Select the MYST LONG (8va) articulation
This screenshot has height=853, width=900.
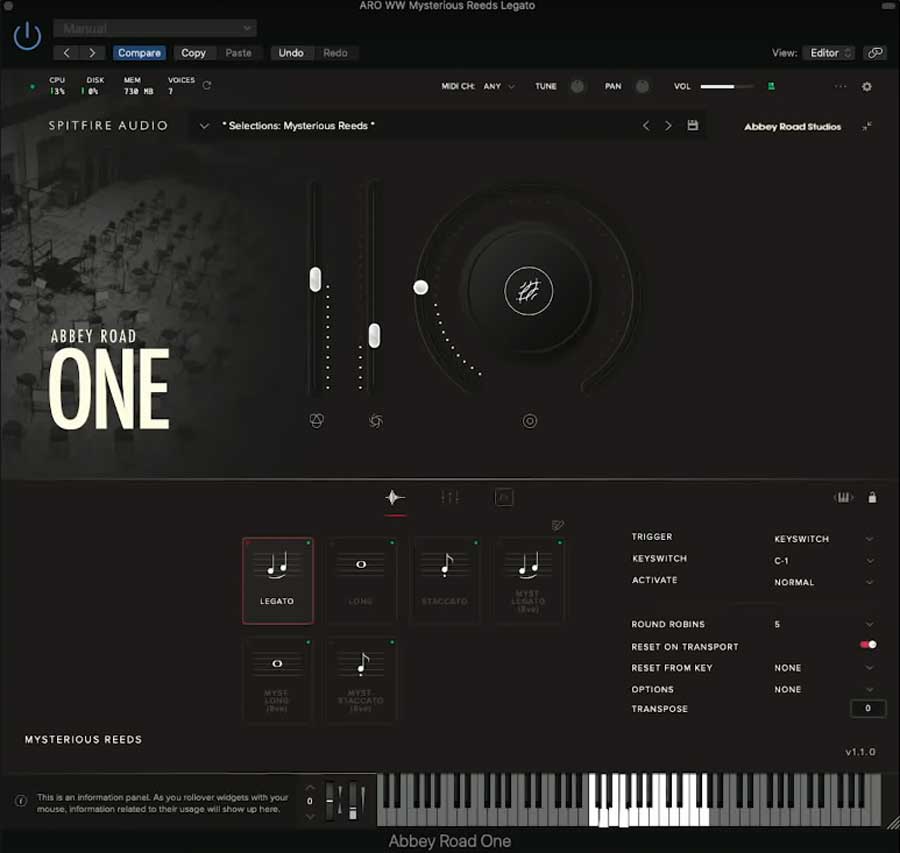[x=278, y=680]
